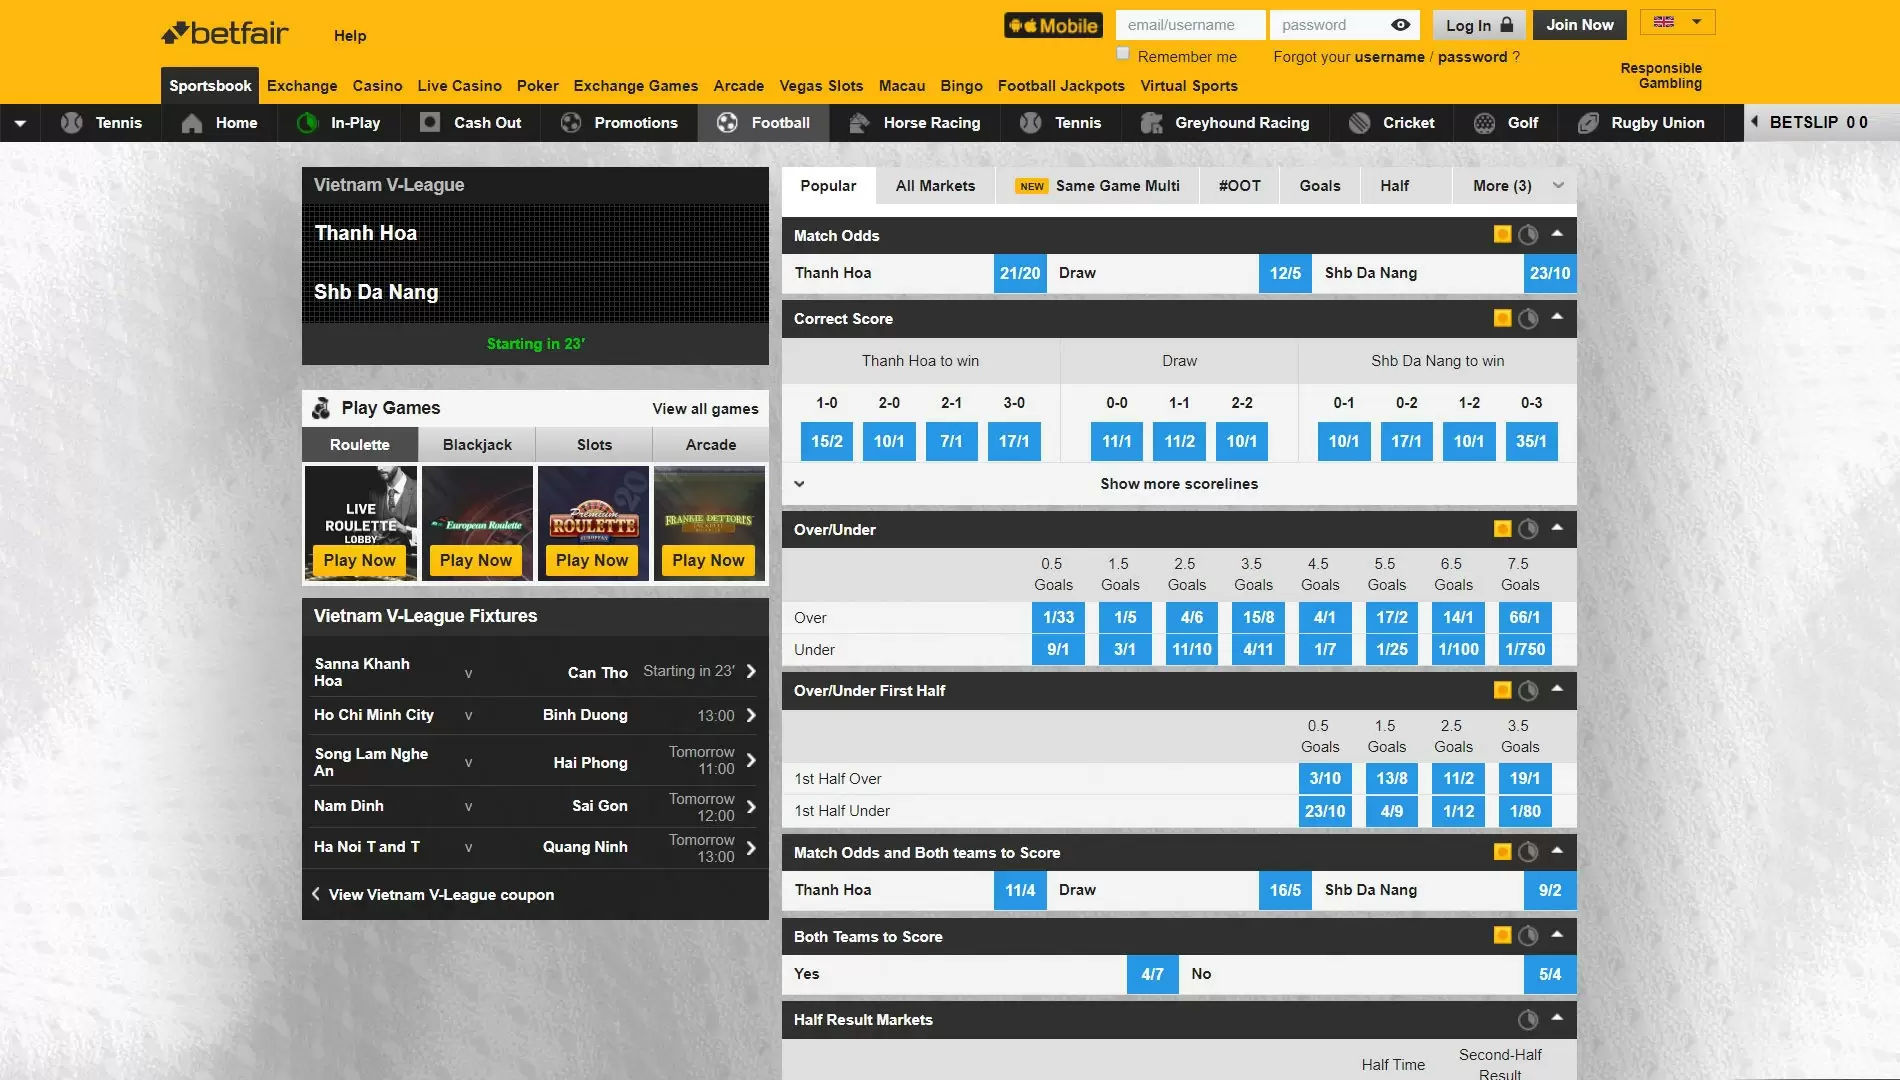This screenshot has width=1900, height=1080.
Task: Click the Help link
Action: coord(350,35)
